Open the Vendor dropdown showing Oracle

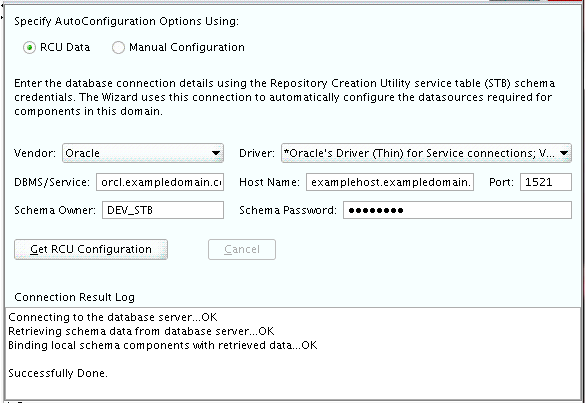coord(143,153)
